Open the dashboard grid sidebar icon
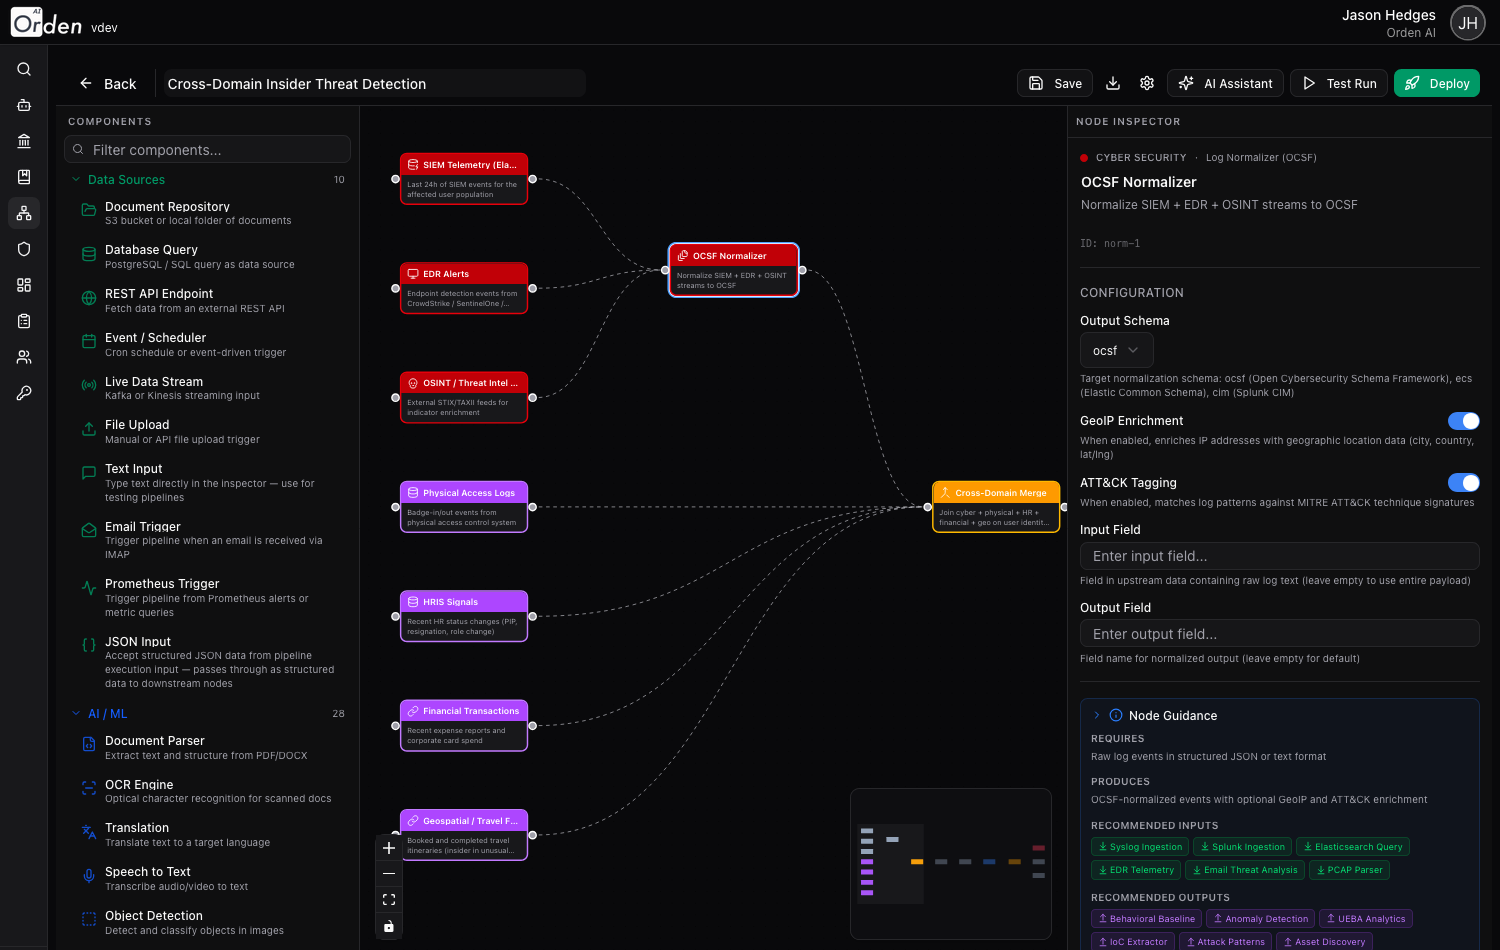The height and width of the screenshot is (950, 1500). pyautogui.click(x=24, y=285)
